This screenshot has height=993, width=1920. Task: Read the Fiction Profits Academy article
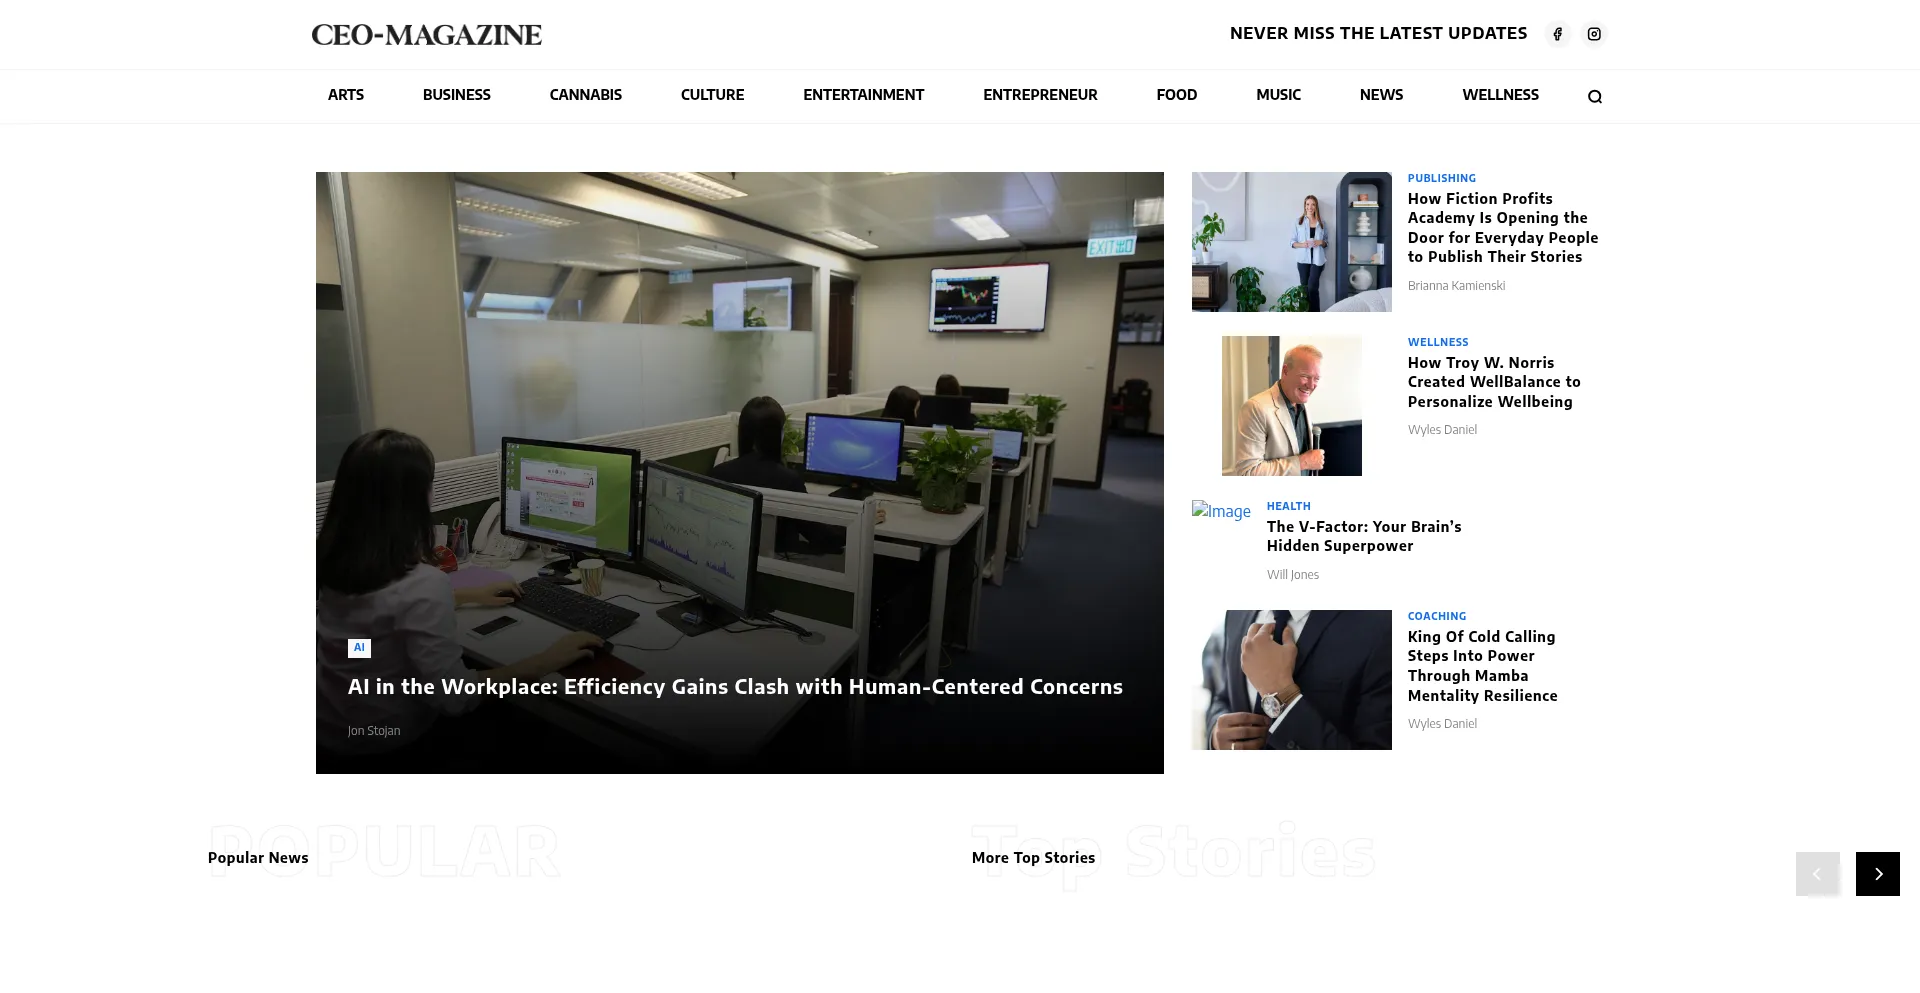point(1502,228)
